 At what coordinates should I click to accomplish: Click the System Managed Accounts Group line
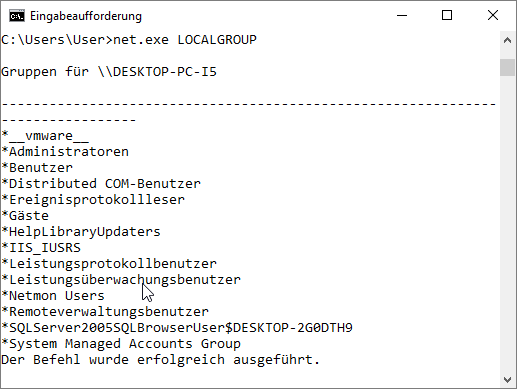pyautogui.click(x=121, y=344)
